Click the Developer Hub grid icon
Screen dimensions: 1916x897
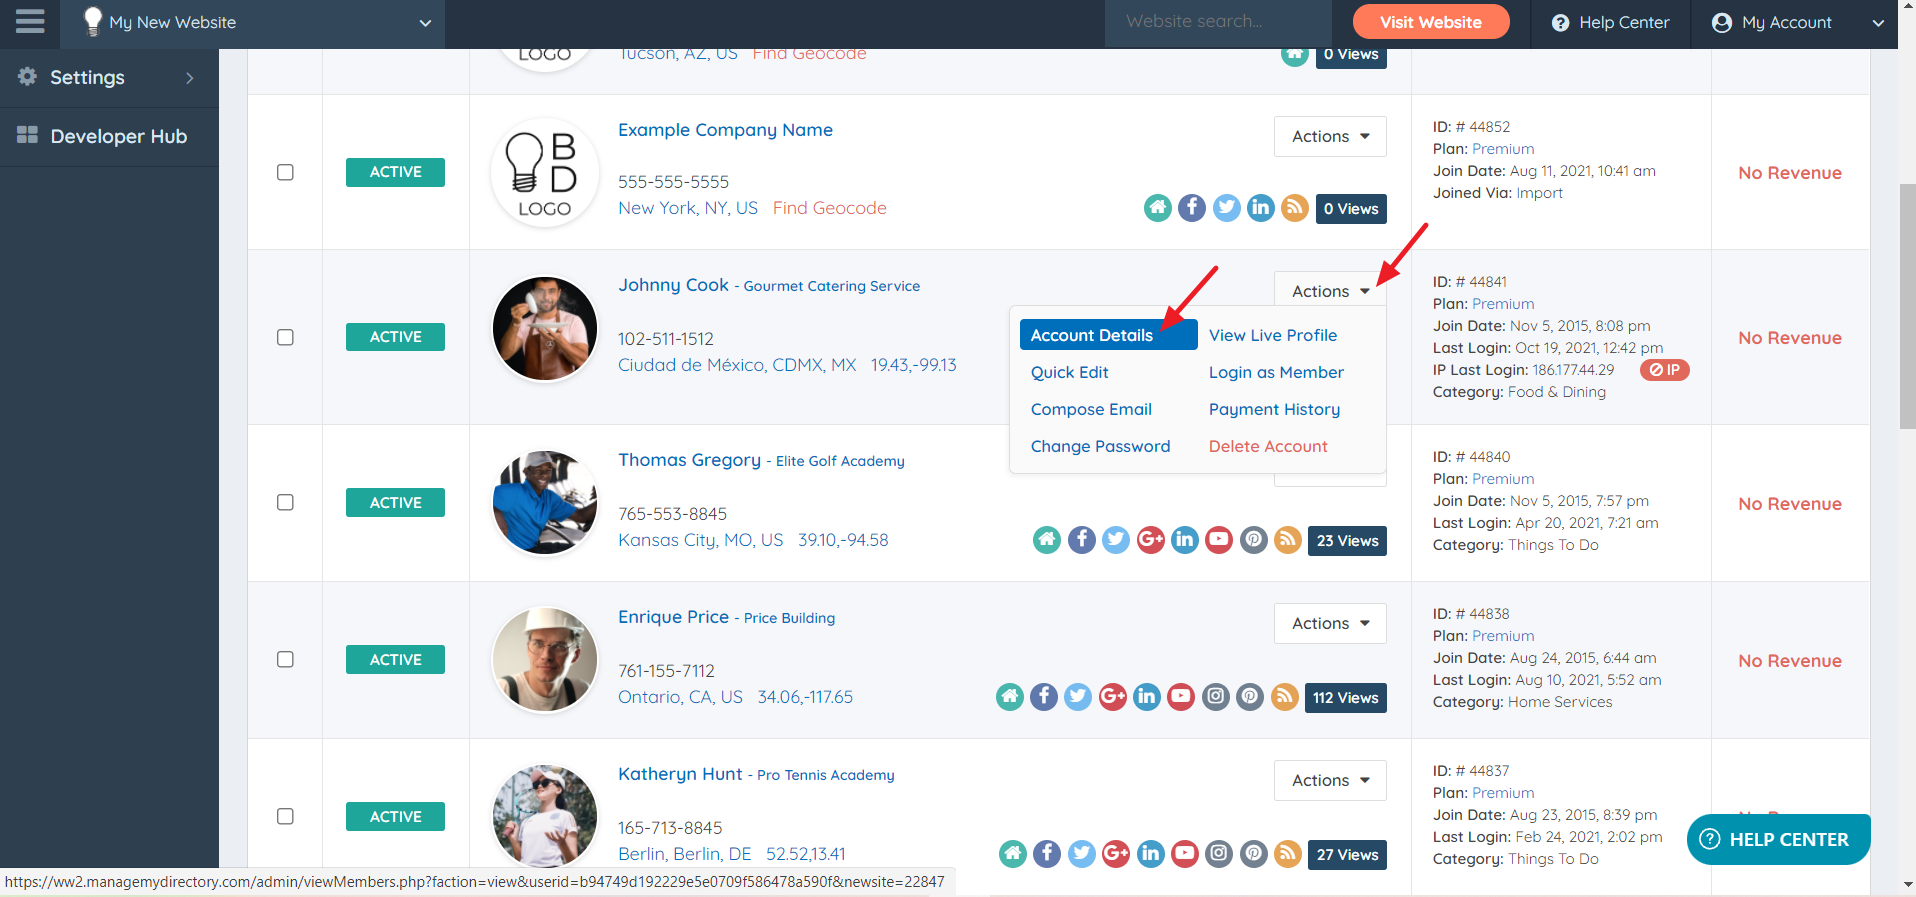pyautogui.click(x=27, y=135)
